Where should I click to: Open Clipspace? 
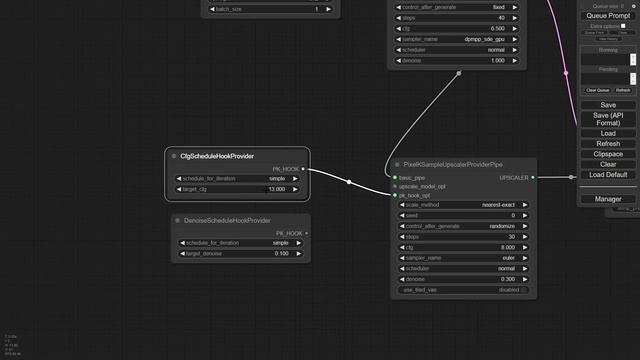(608, 154)
